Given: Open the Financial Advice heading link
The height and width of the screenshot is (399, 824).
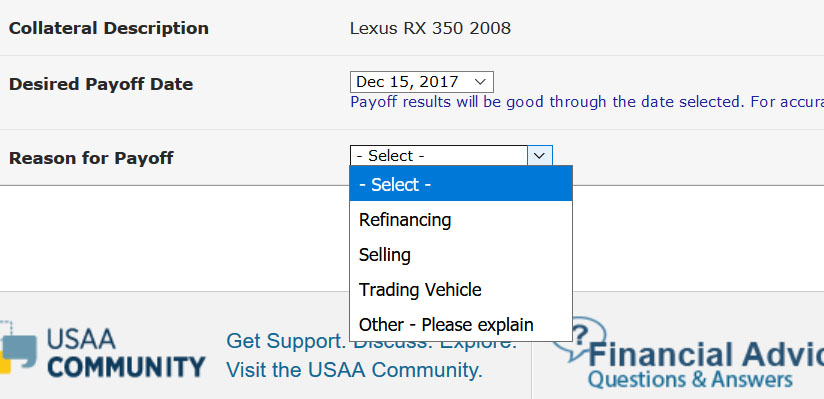Looking at the screenshot, I should click(706, 354).
